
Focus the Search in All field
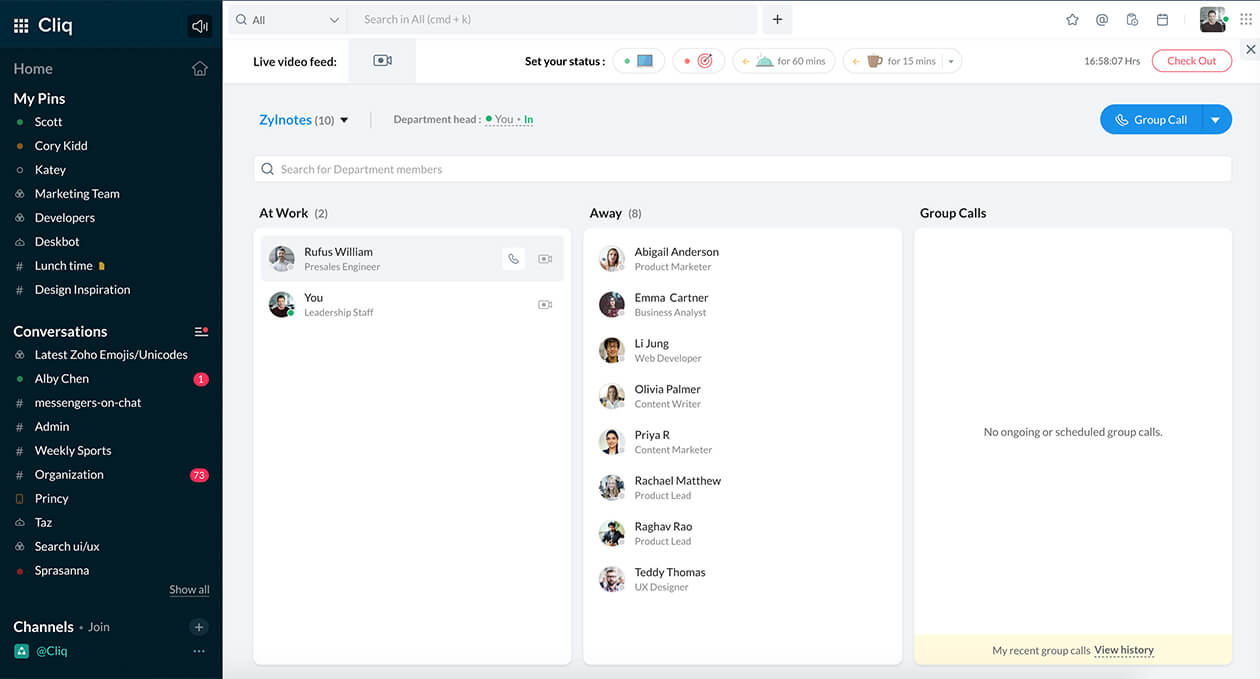click(552, 20)
